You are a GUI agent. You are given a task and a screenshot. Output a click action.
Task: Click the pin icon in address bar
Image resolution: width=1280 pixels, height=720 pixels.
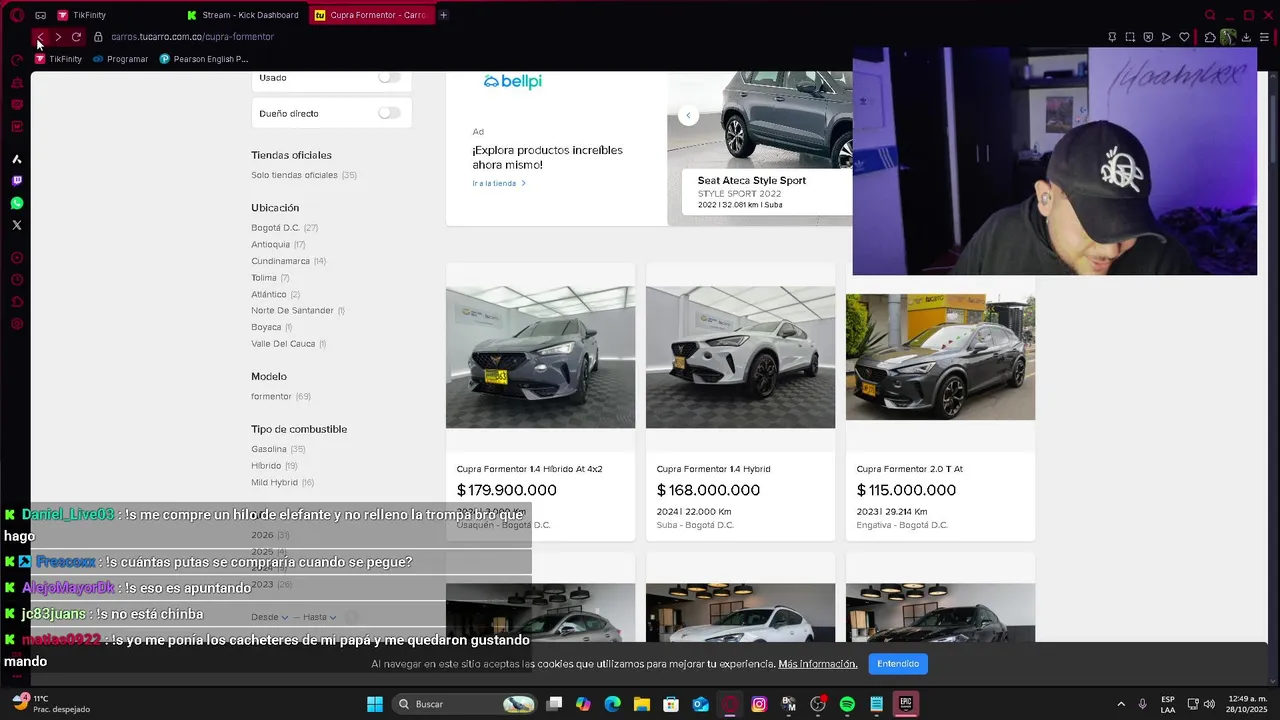coord(1112,37)
